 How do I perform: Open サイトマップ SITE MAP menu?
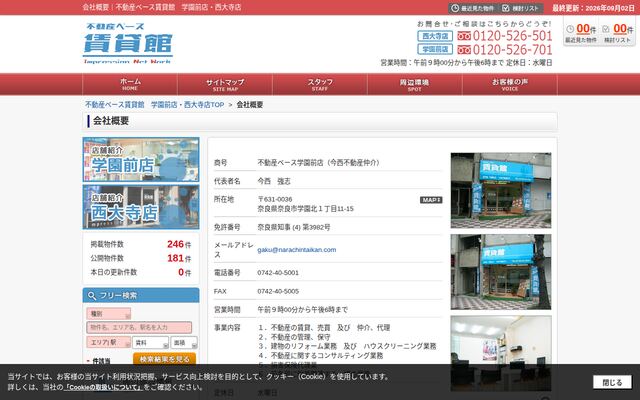pyautogui.click(x=225, y=84)
